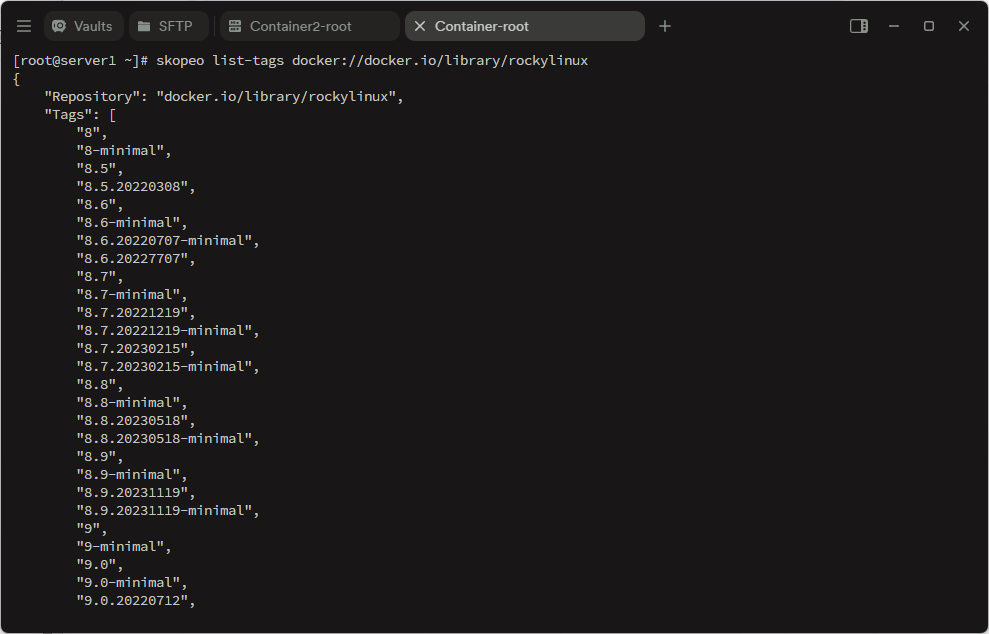Click the "8.8.20230518-minimal" tag
989x634 pixels.
[168, 438]
